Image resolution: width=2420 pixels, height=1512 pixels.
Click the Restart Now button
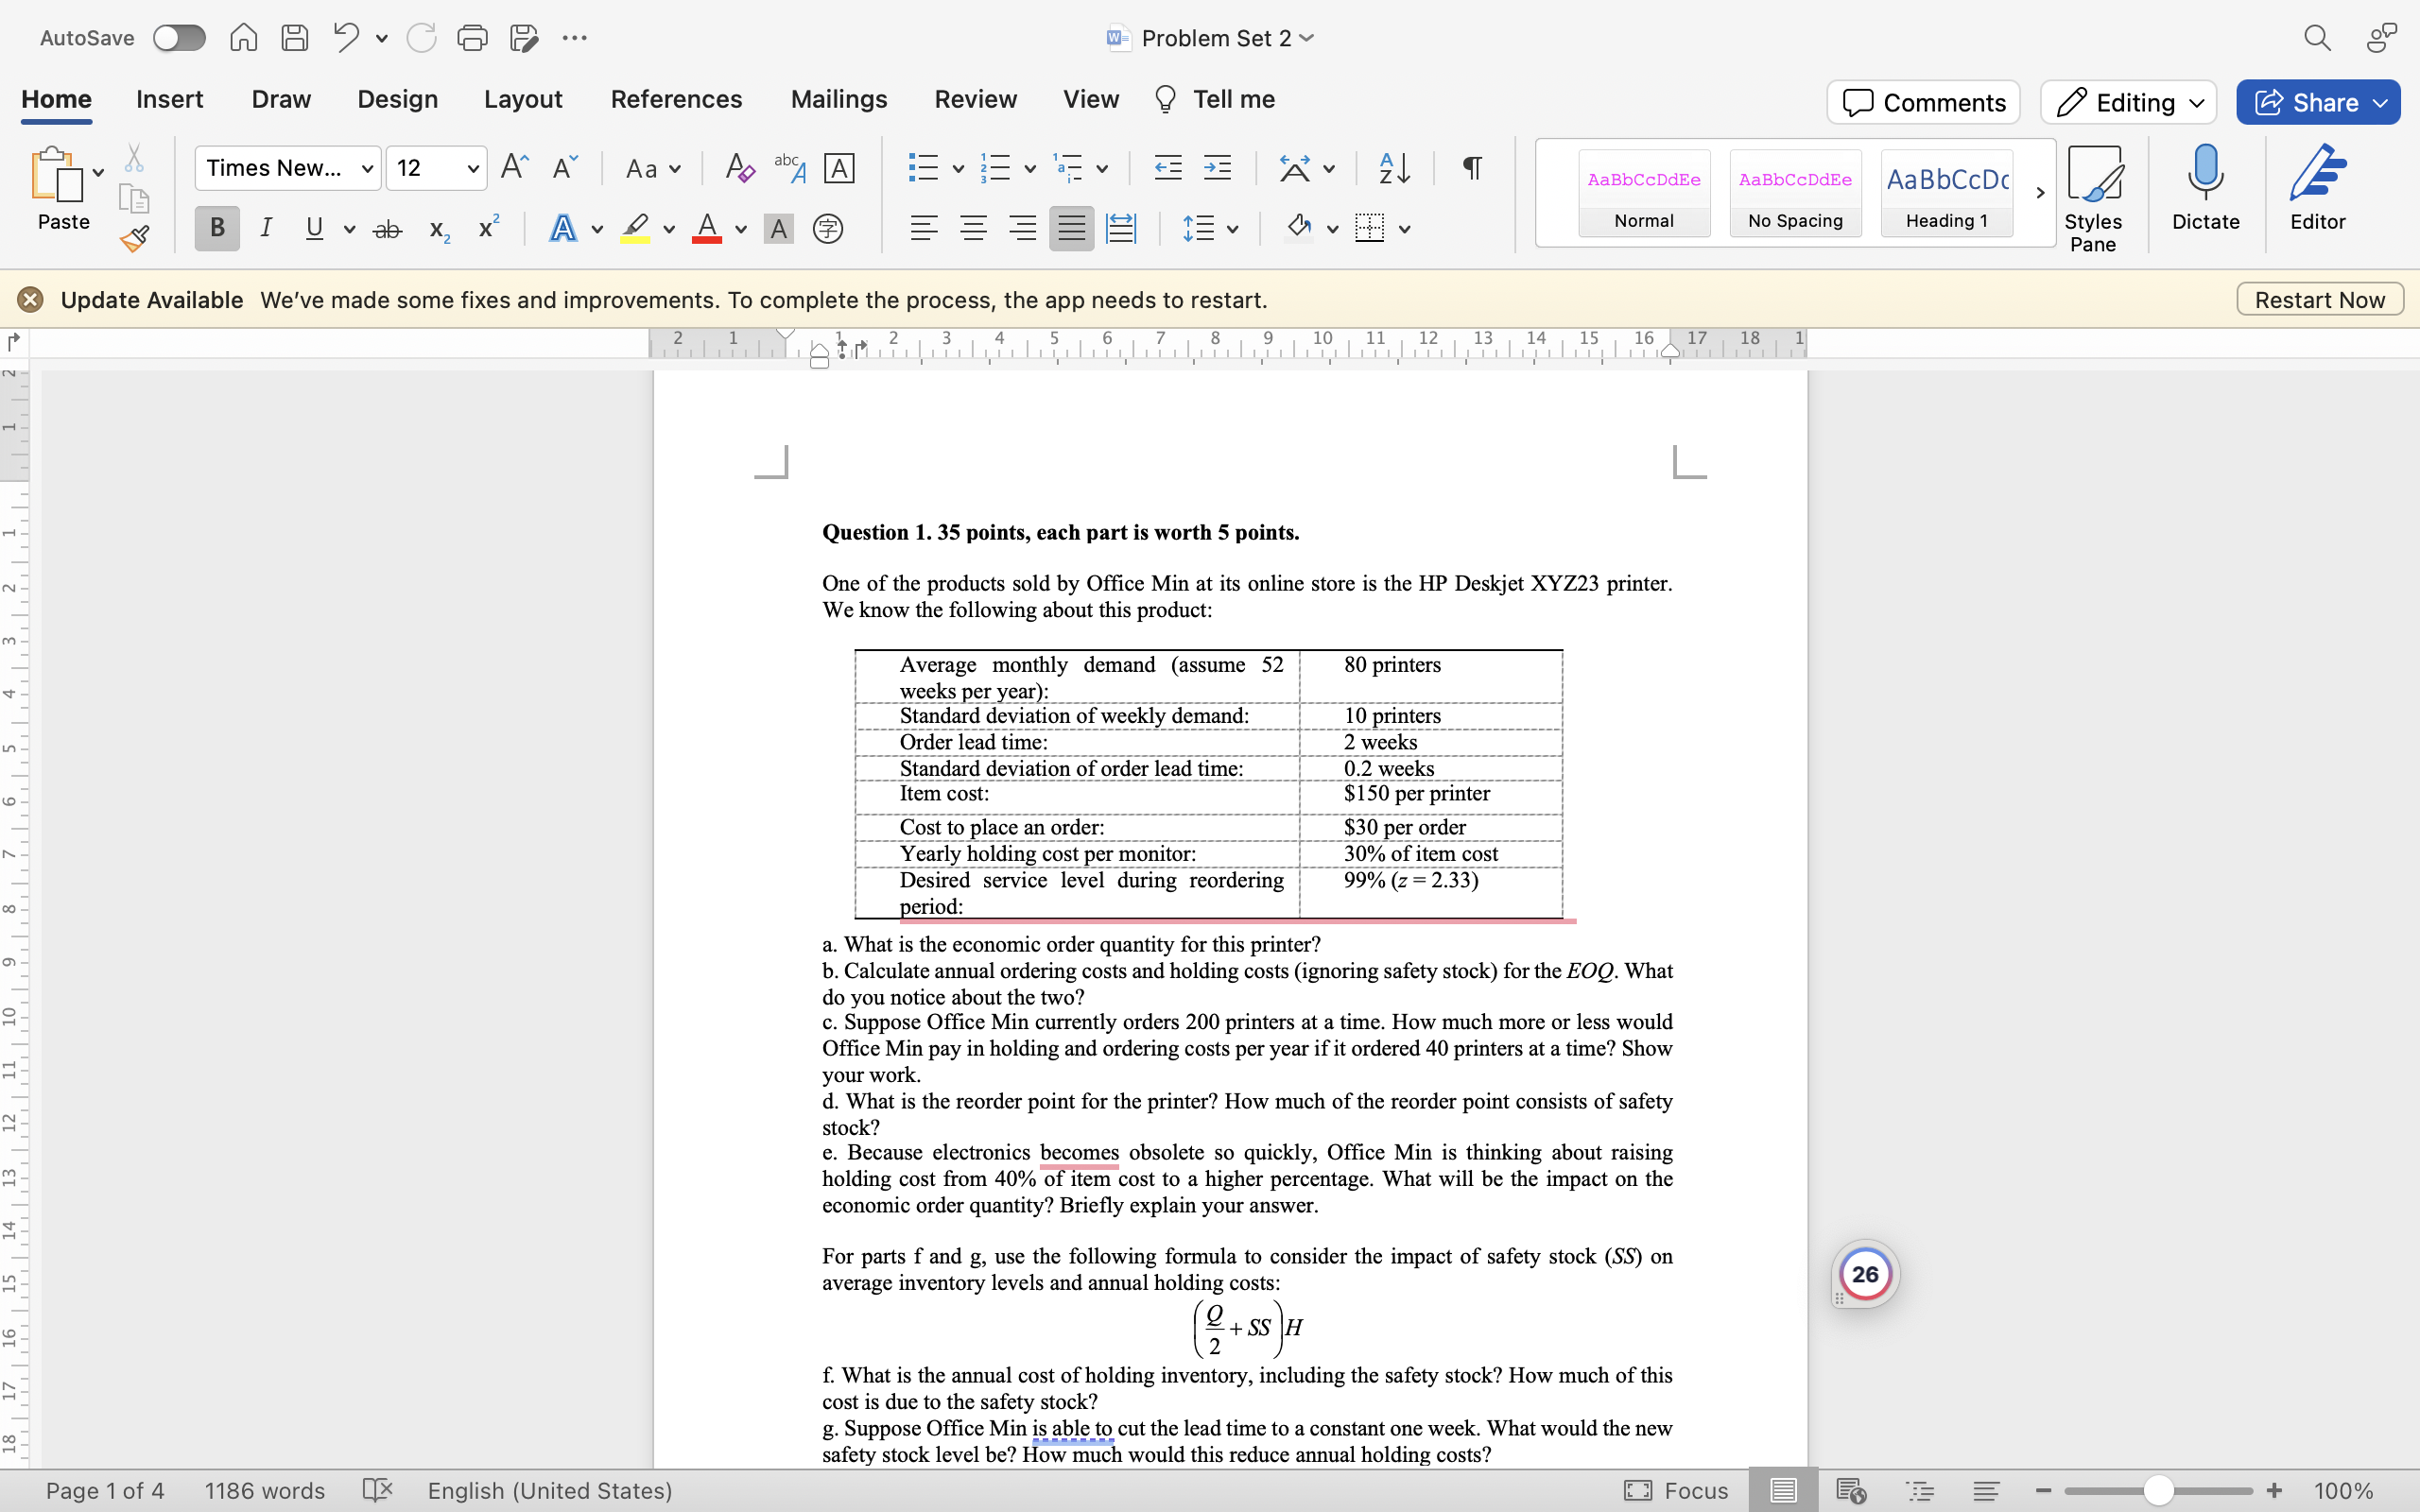(2319, 300)
